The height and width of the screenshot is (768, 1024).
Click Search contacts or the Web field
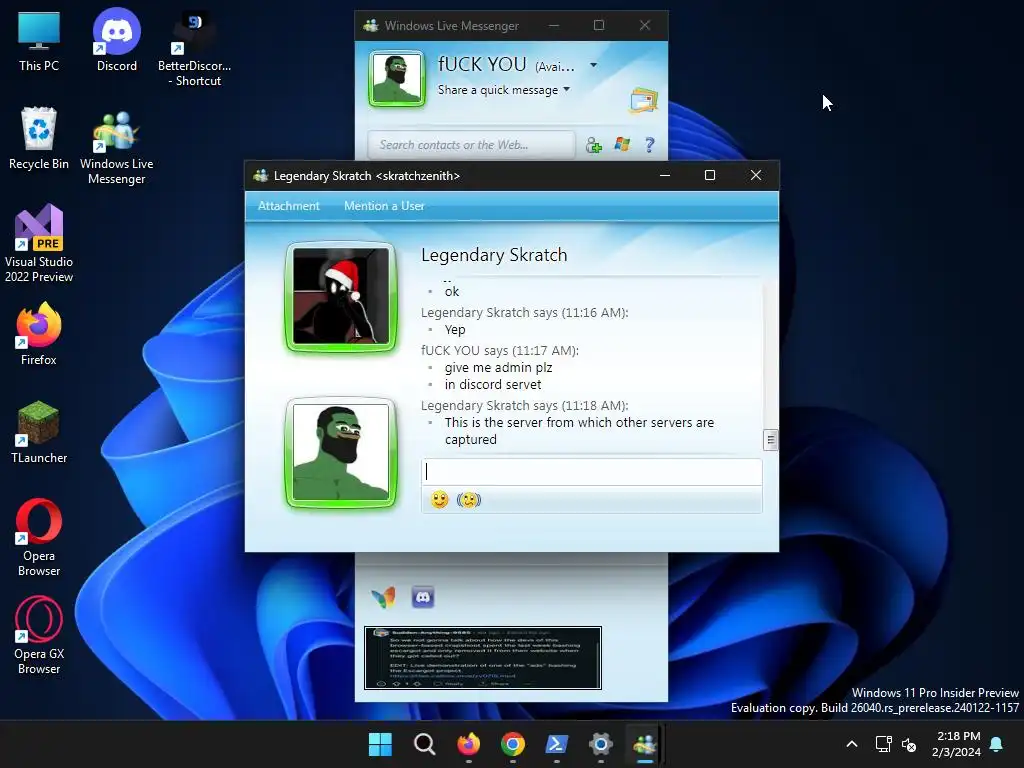click(471, 145)
